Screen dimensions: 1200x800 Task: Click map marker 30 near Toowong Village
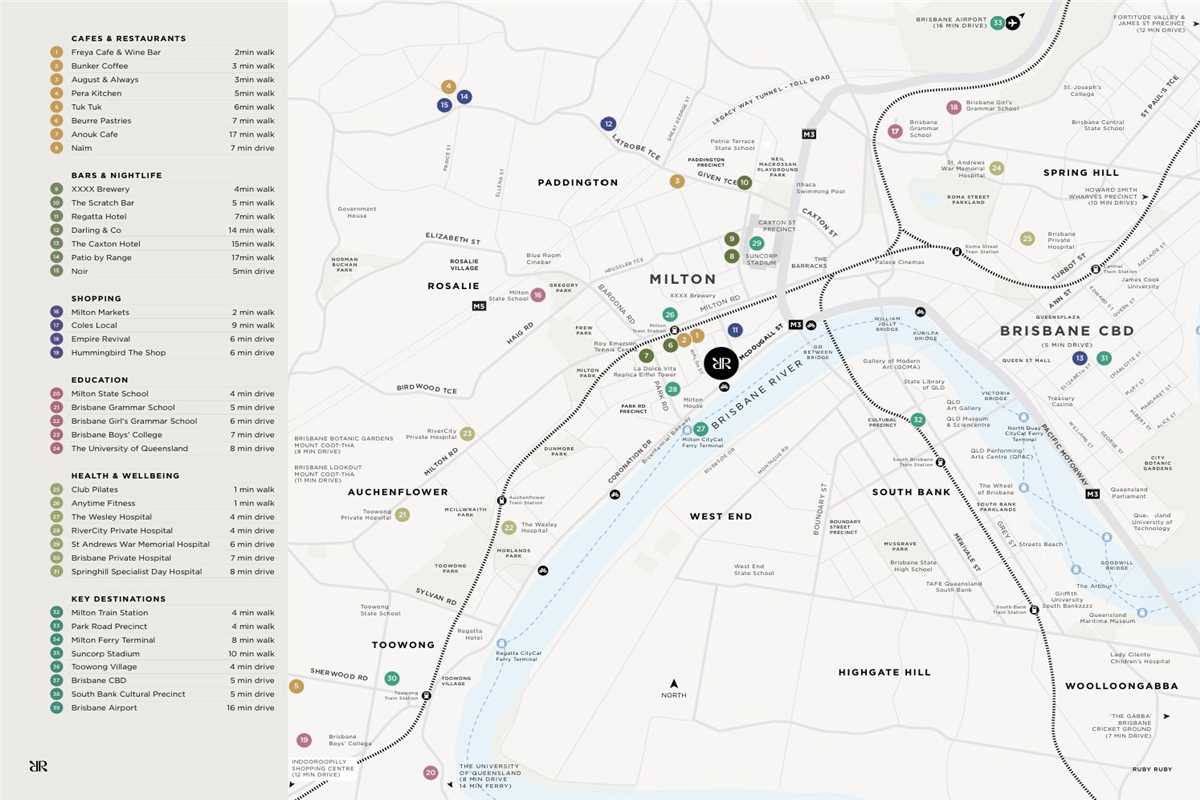[391, 678]
